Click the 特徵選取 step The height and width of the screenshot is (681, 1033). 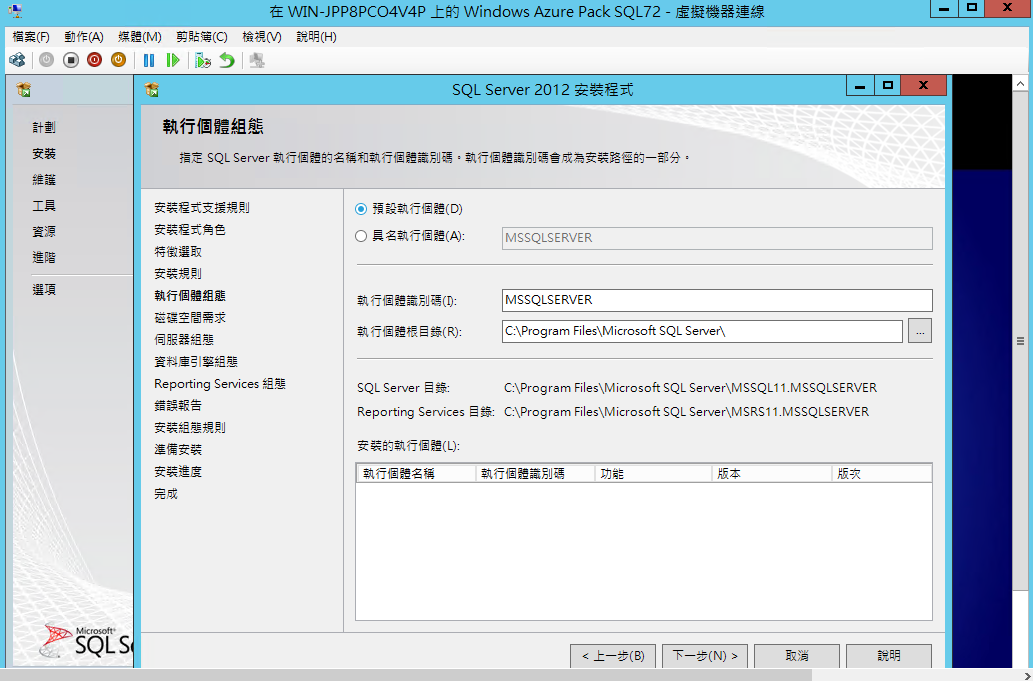(178, 252)
